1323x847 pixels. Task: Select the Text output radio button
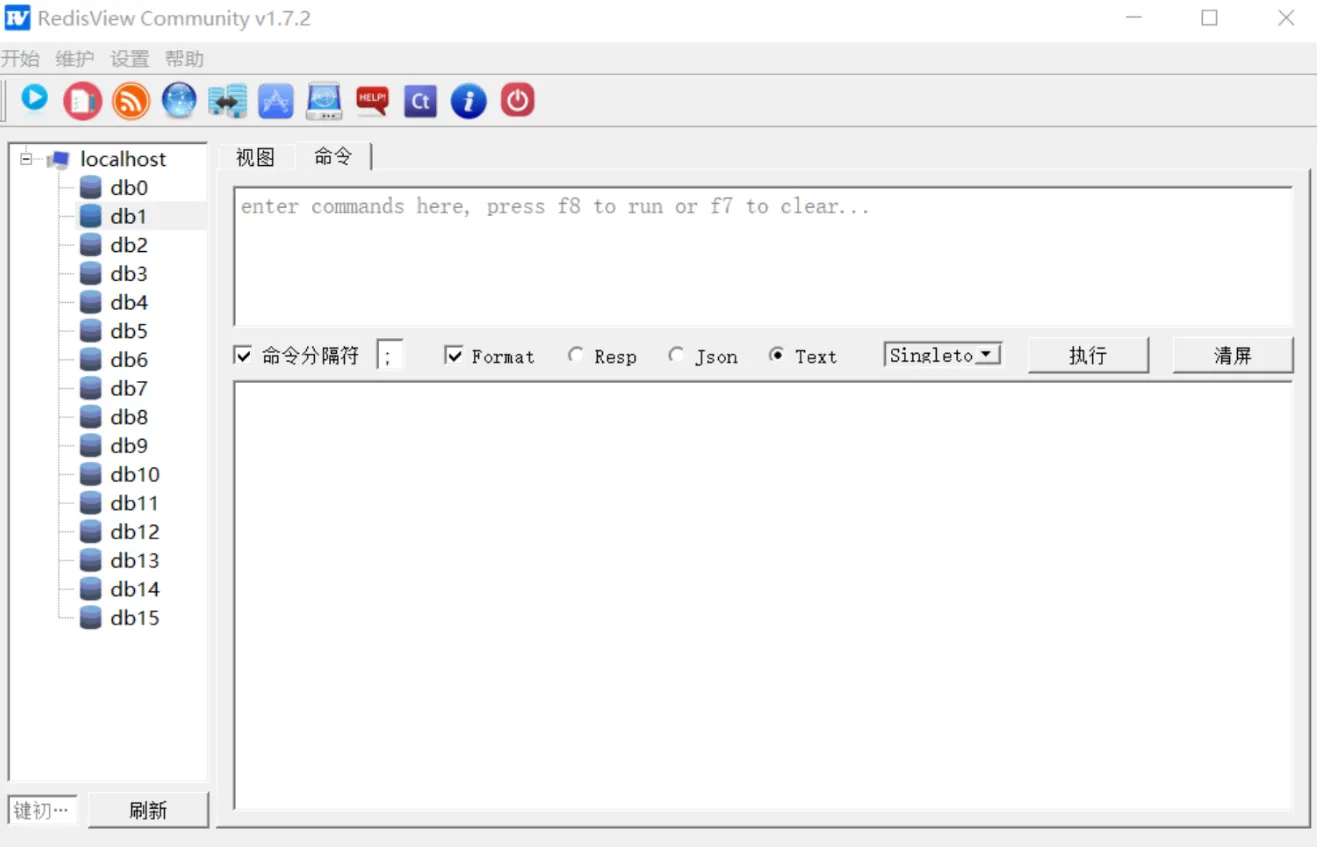[x=776, y=355]
